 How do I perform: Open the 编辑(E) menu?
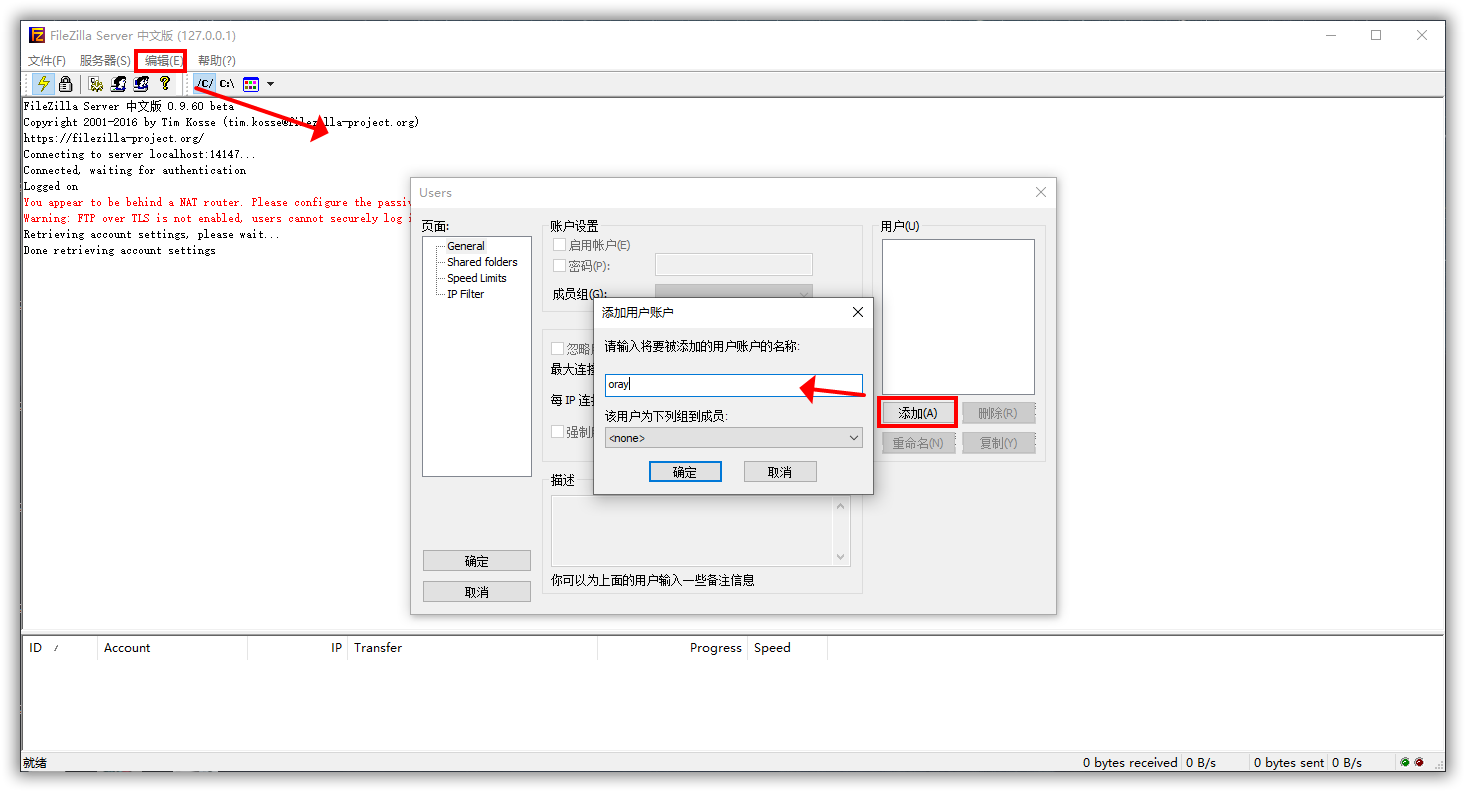click(x=163, y=61)
